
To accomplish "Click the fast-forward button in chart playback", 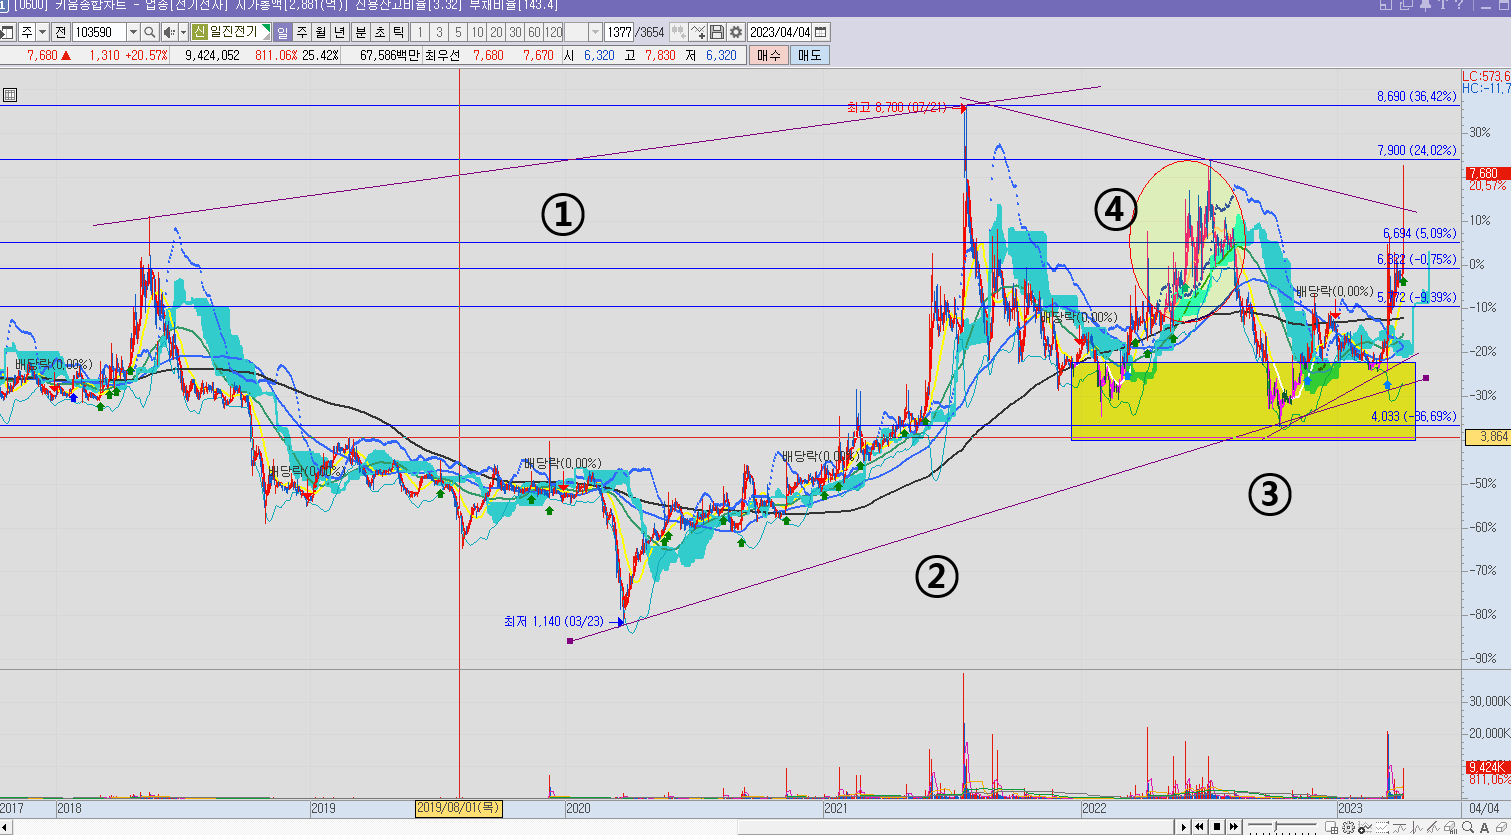I will tap(1234, 827).
